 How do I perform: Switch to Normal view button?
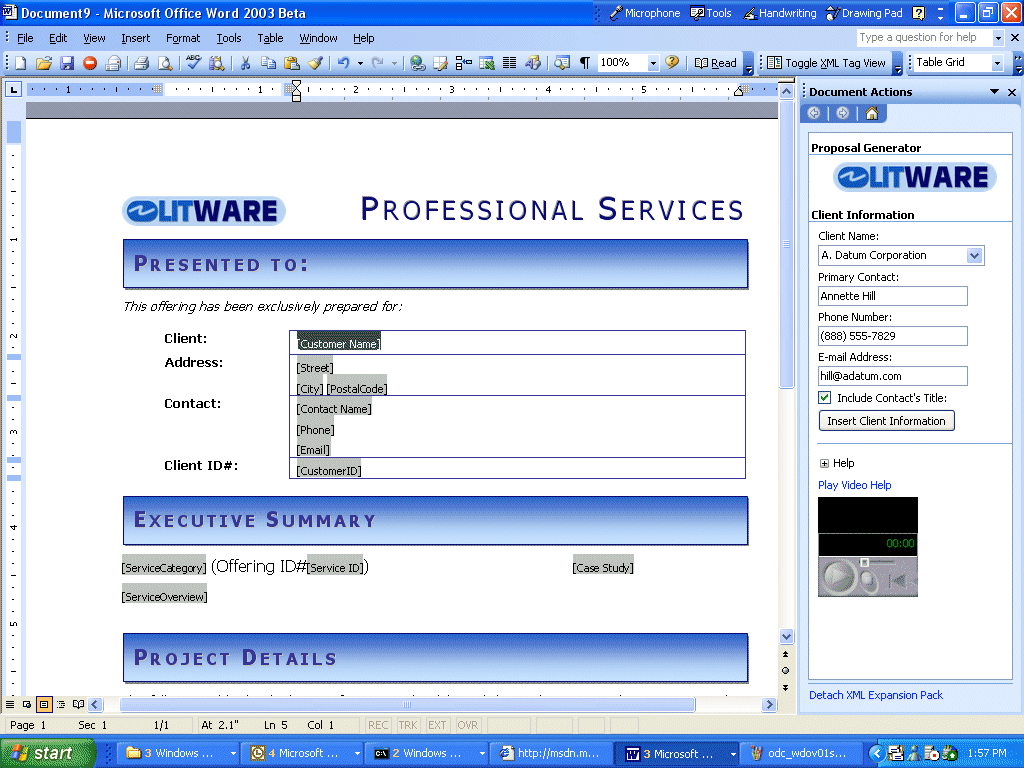10,705
